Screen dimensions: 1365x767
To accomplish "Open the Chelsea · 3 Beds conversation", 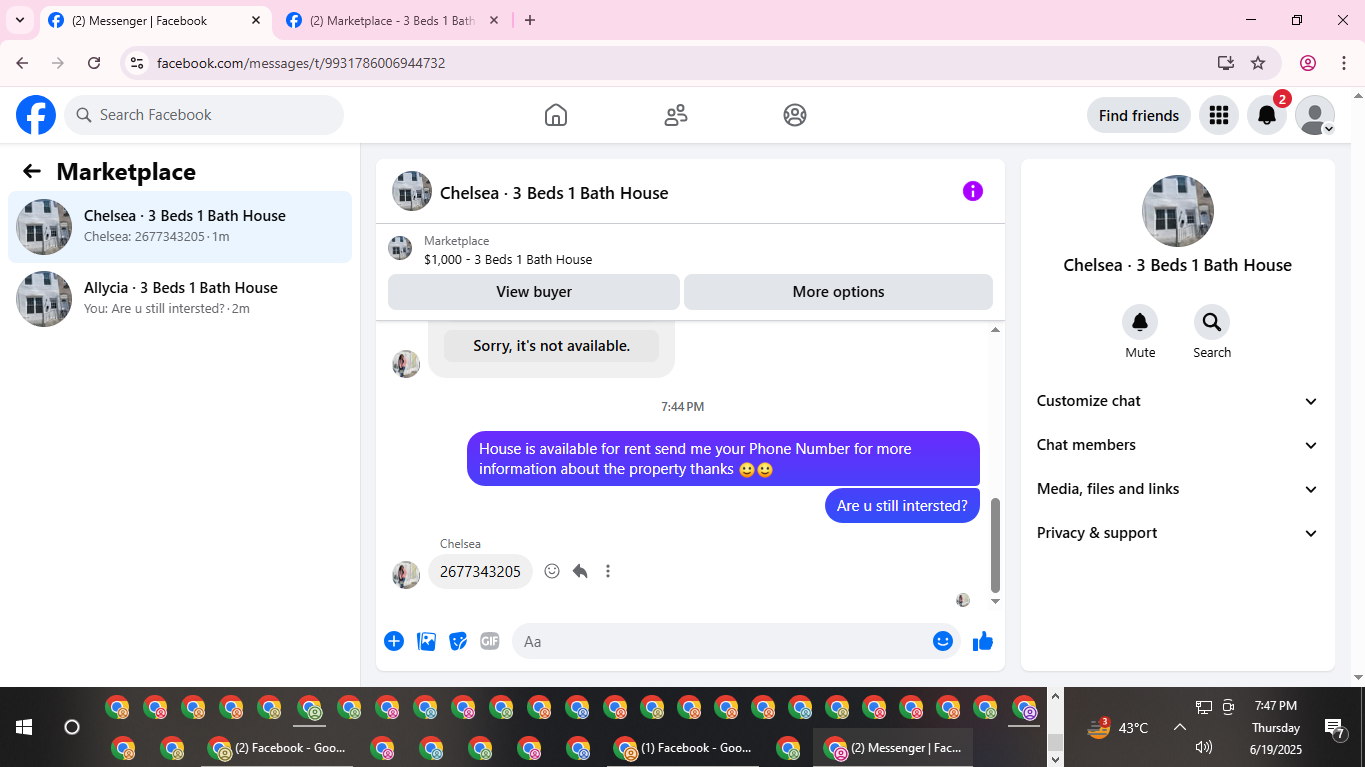I will point(180,227).
